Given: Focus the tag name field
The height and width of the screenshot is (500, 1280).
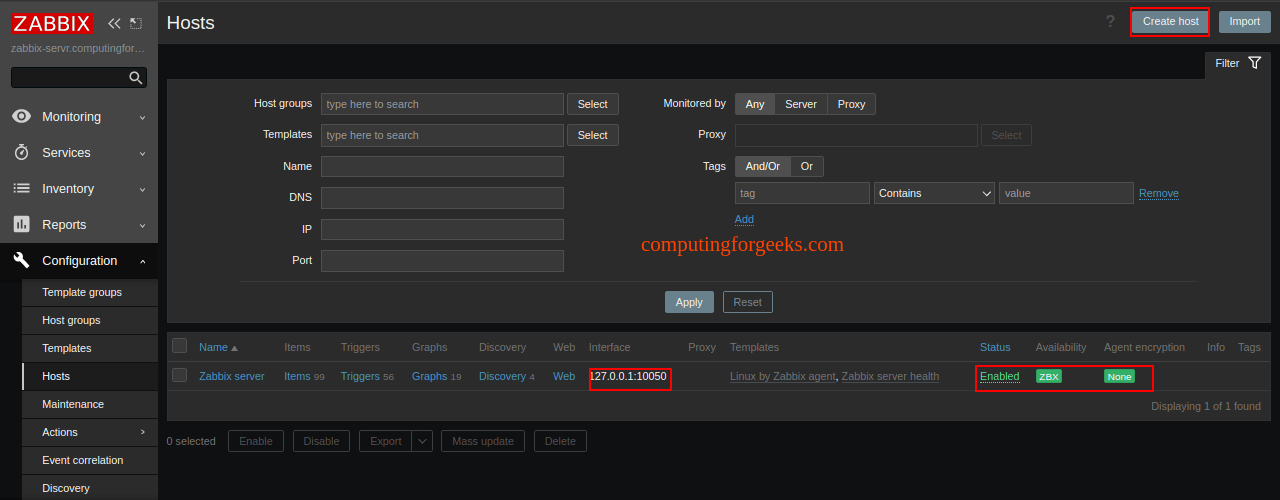Looking at the screenshot, I should [802, 193].
